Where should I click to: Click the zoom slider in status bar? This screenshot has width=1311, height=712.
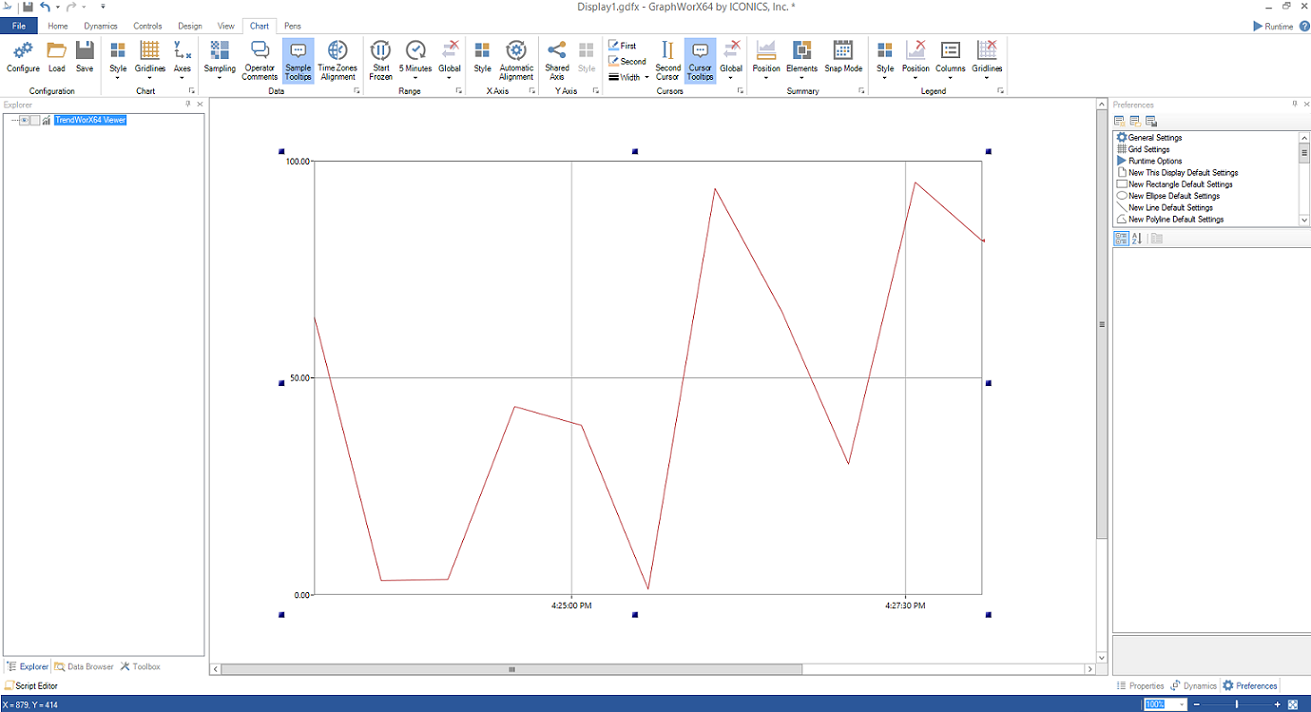(1236, 705)
